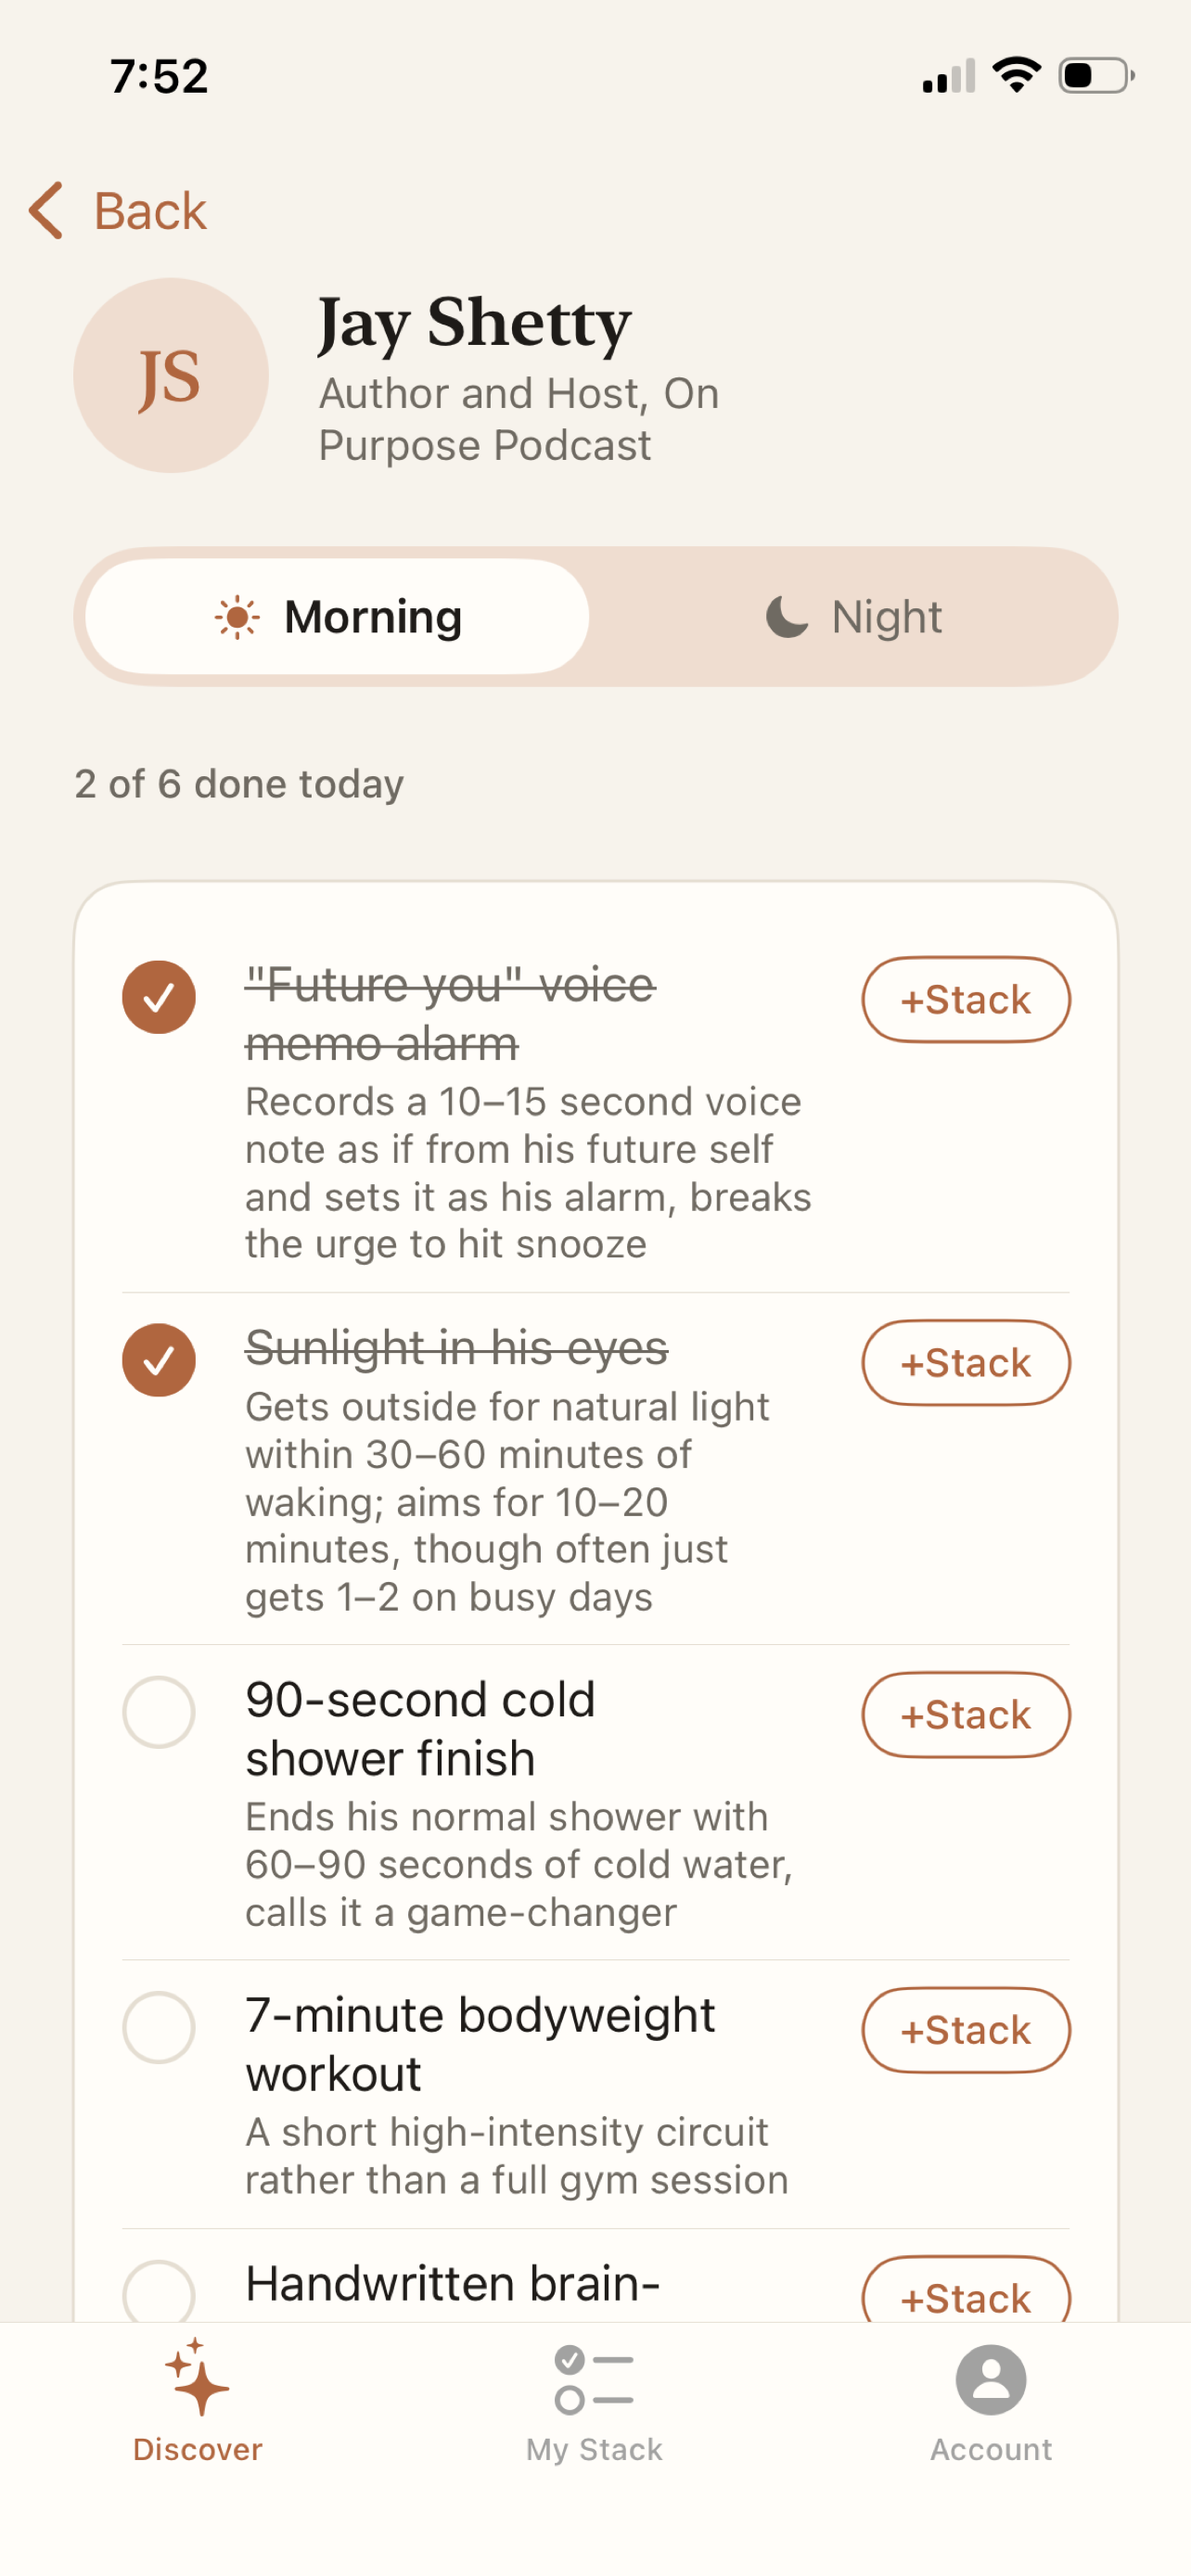
Task: Add Sunlight in his eyes via +Stack
Action: [x=966, y=1363]
